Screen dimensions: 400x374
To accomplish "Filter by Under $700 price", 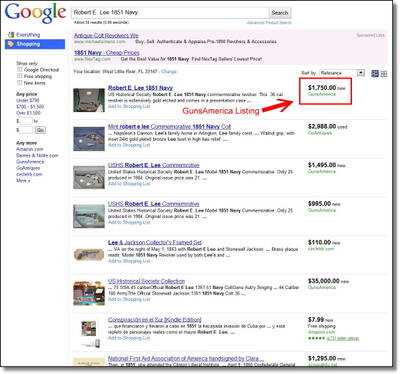I will point(28,100).
